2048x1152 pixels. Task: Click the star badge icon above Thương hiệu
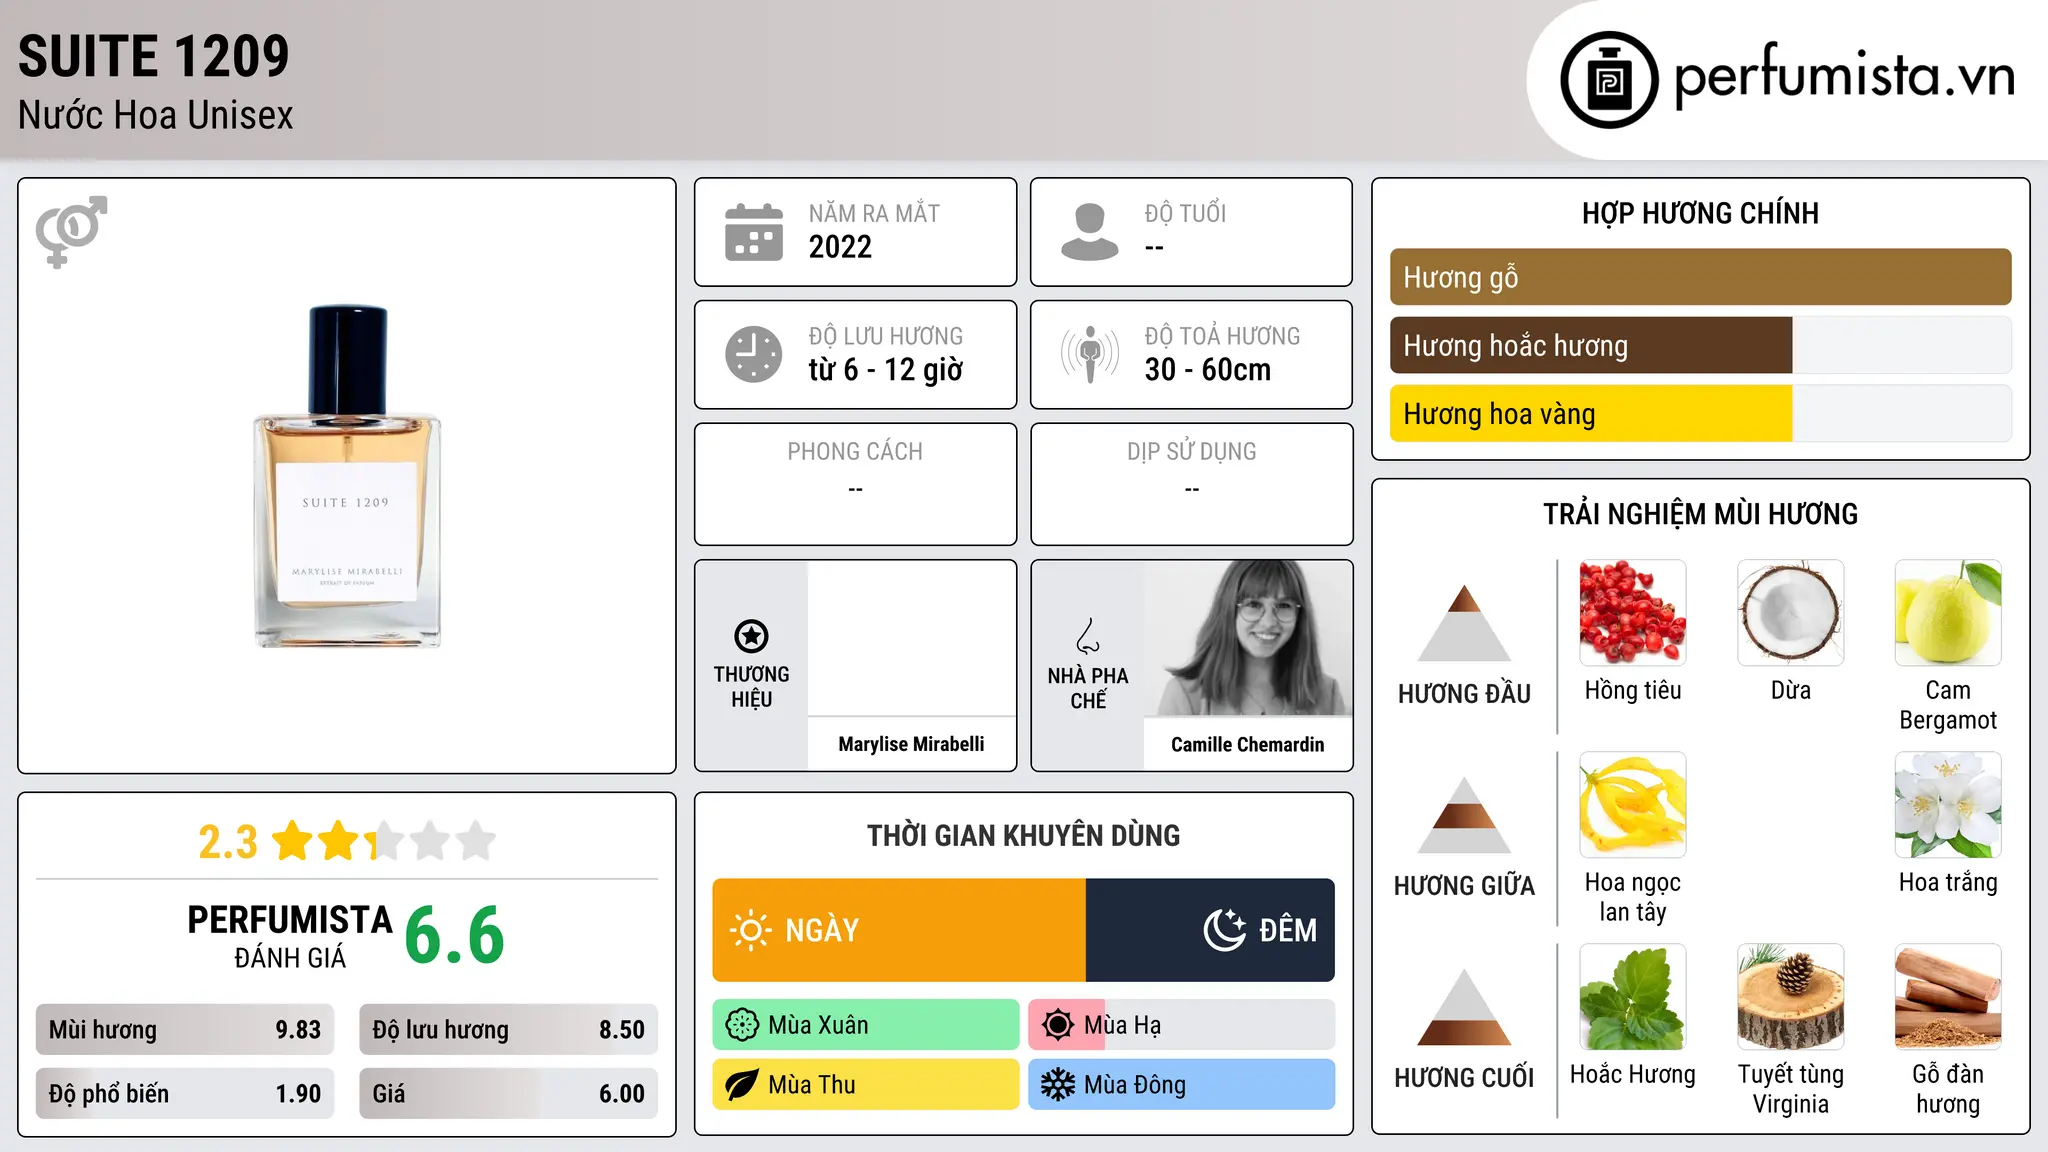tap(751, 636)
